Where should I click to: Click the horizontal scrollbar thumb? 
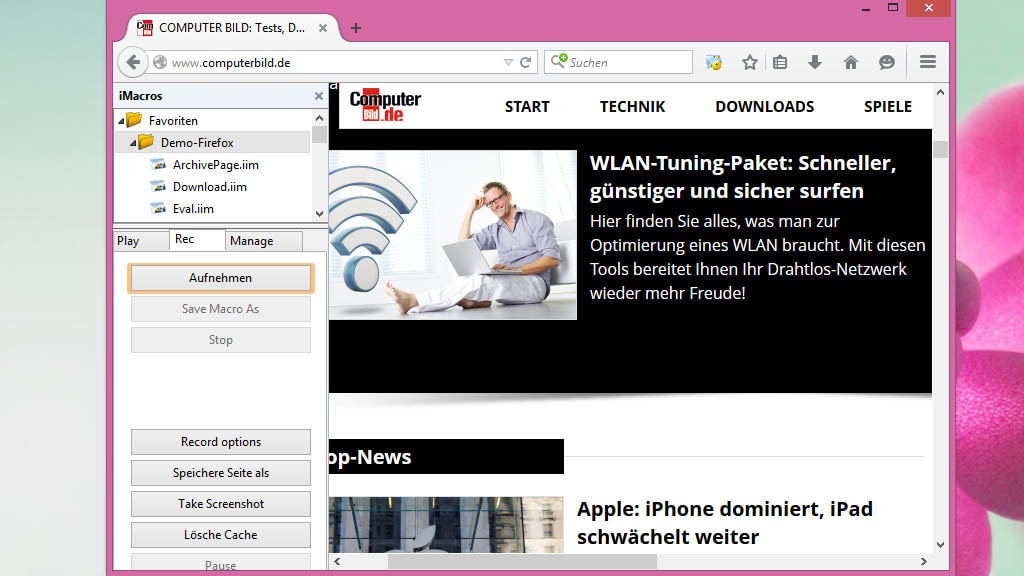coord(522,562)
